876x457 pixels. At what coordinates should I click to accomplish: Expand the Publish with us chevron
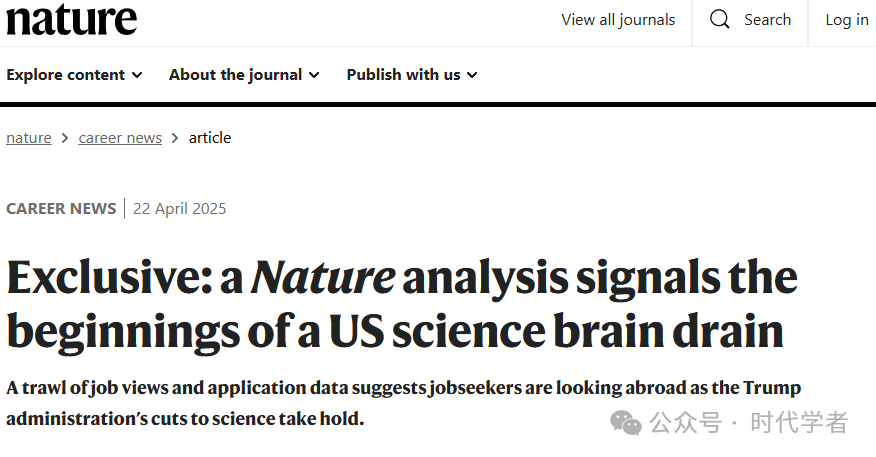pyautogui.click(x=472, y=75)
